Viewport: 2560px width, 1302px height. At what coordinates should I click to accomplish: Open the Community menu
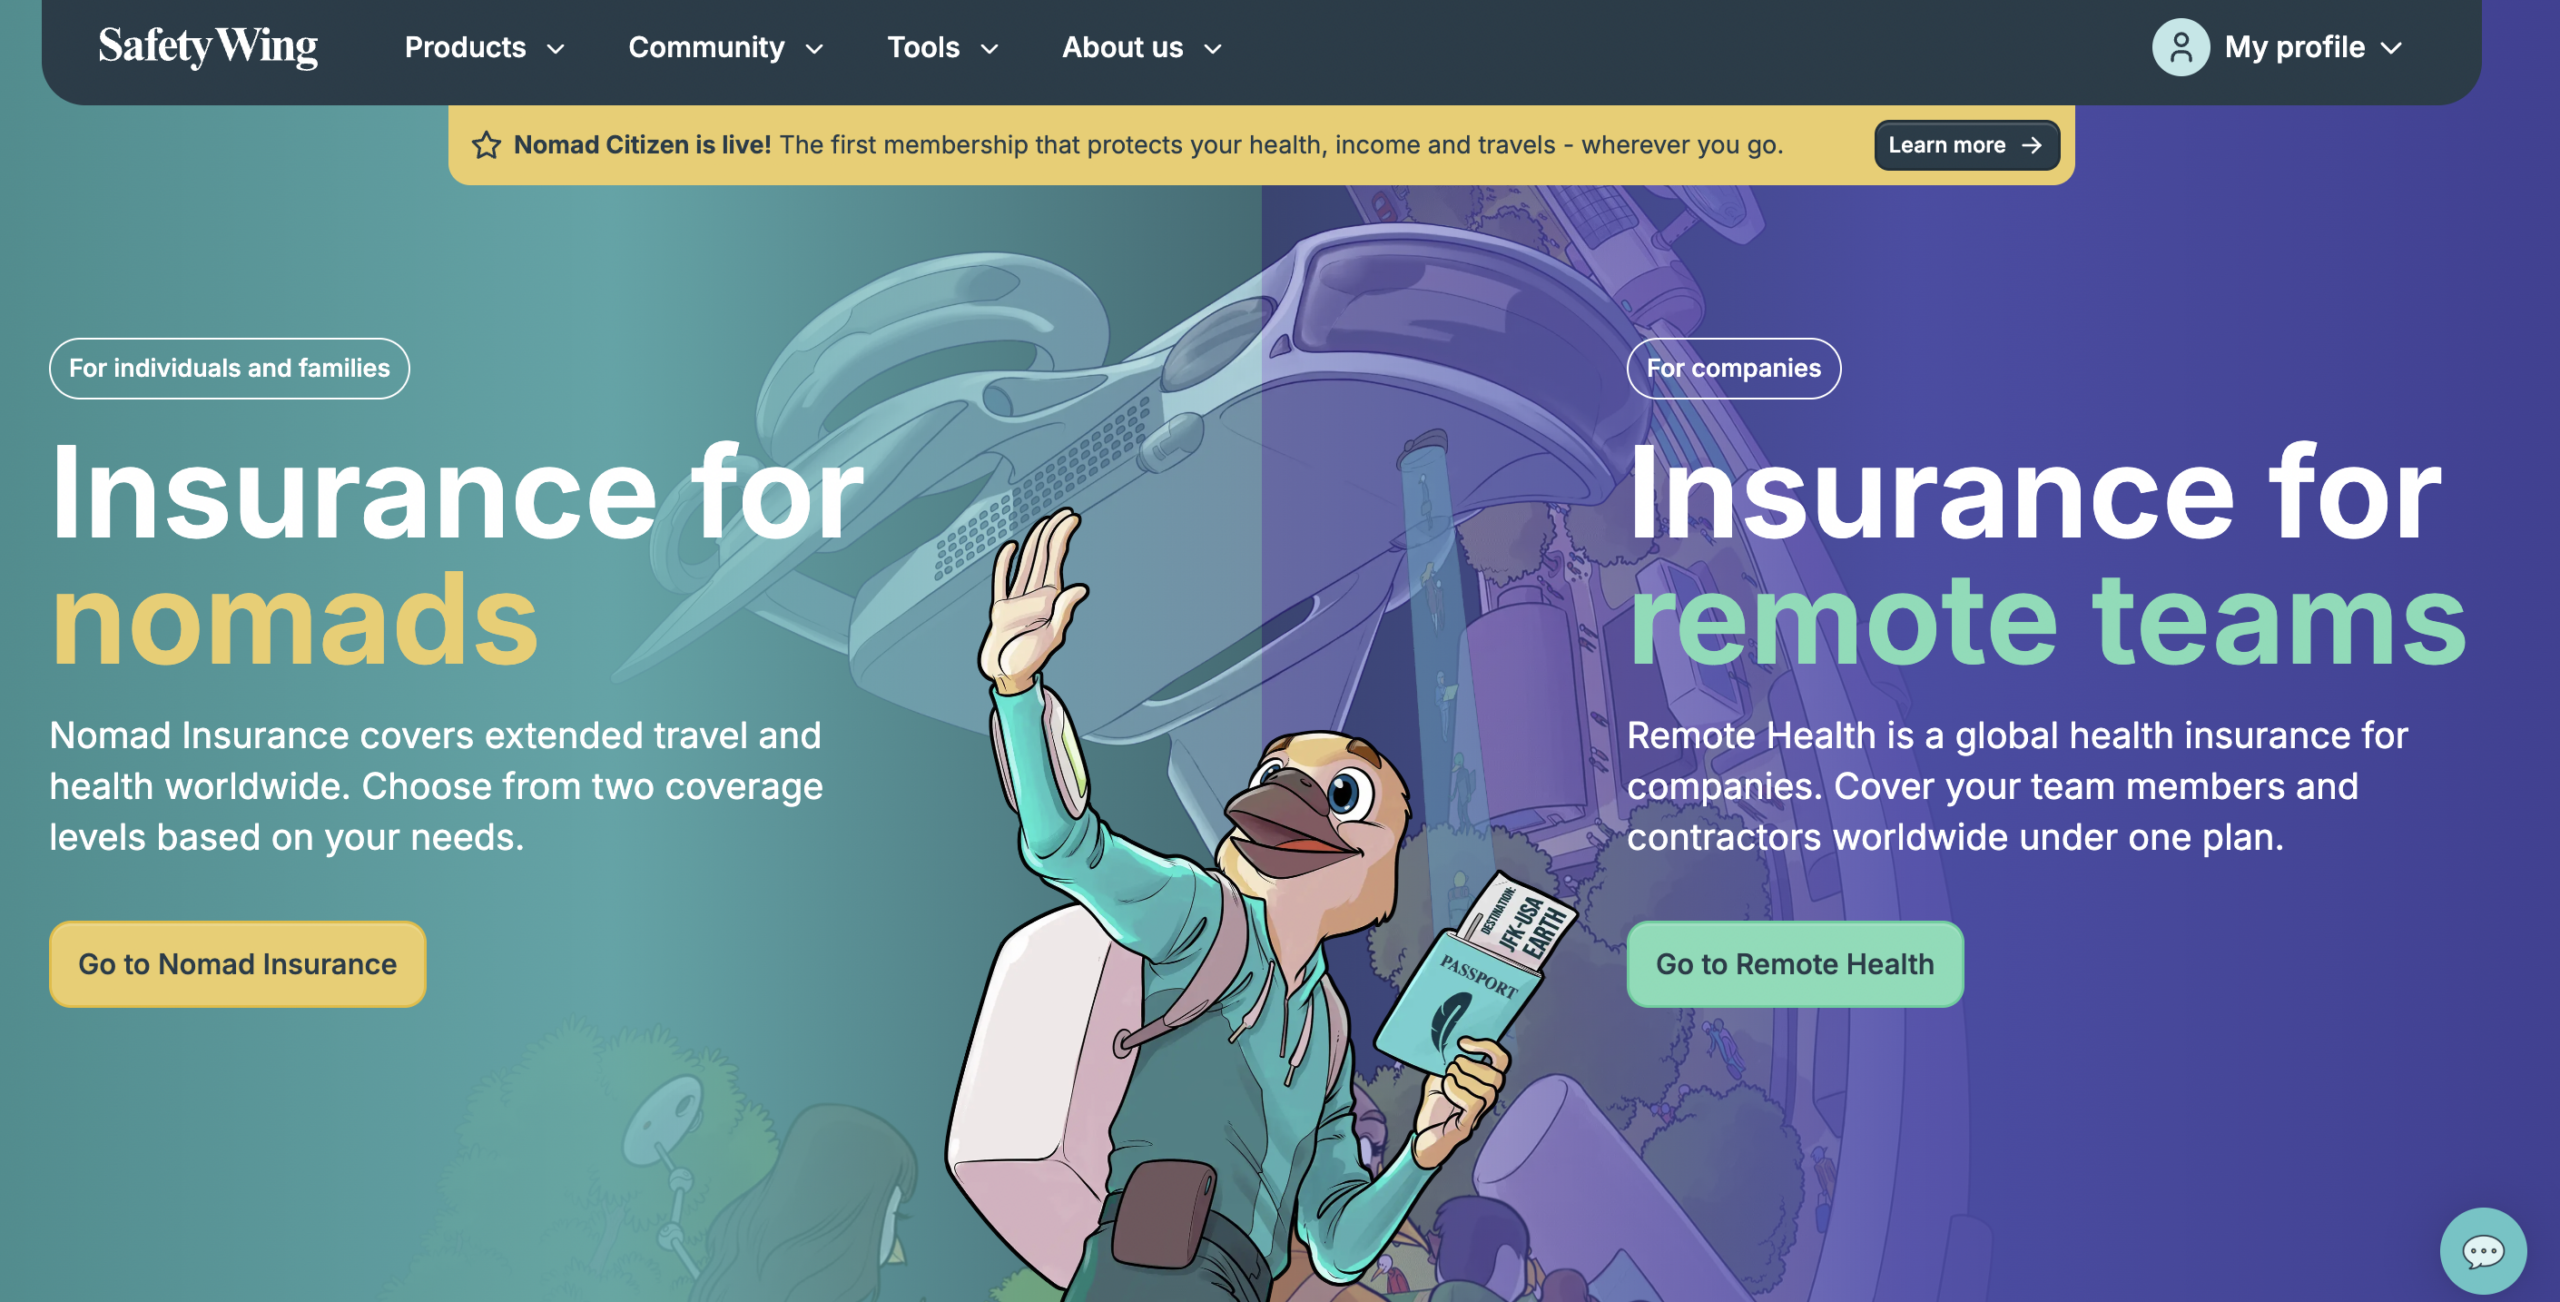click(725, 47)
